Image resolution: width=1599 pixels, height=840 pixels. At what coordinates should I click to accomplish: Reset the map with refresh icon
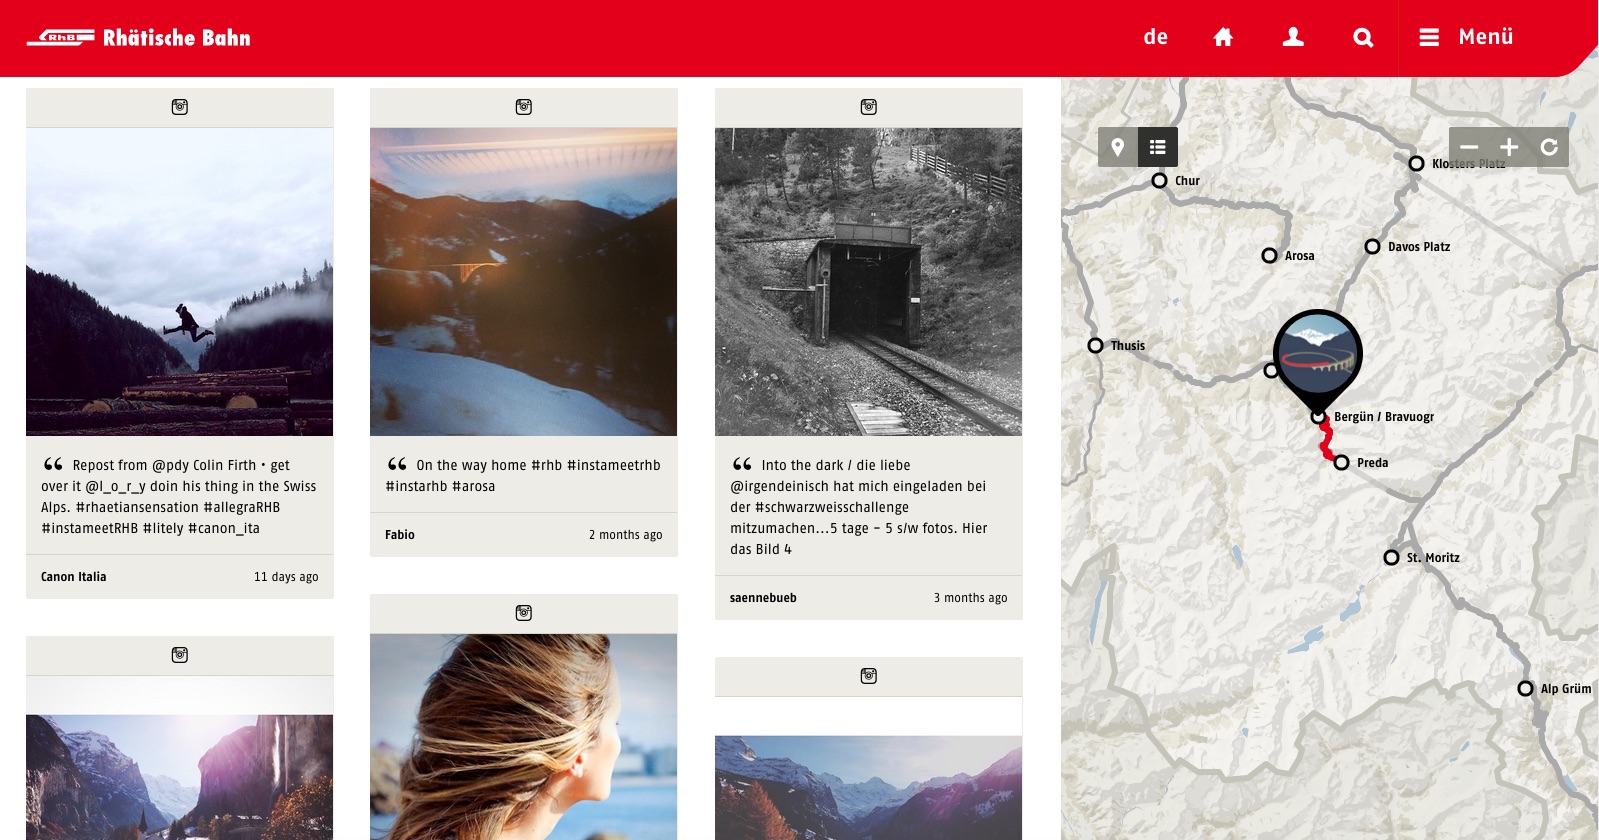tap(1549, 147)
